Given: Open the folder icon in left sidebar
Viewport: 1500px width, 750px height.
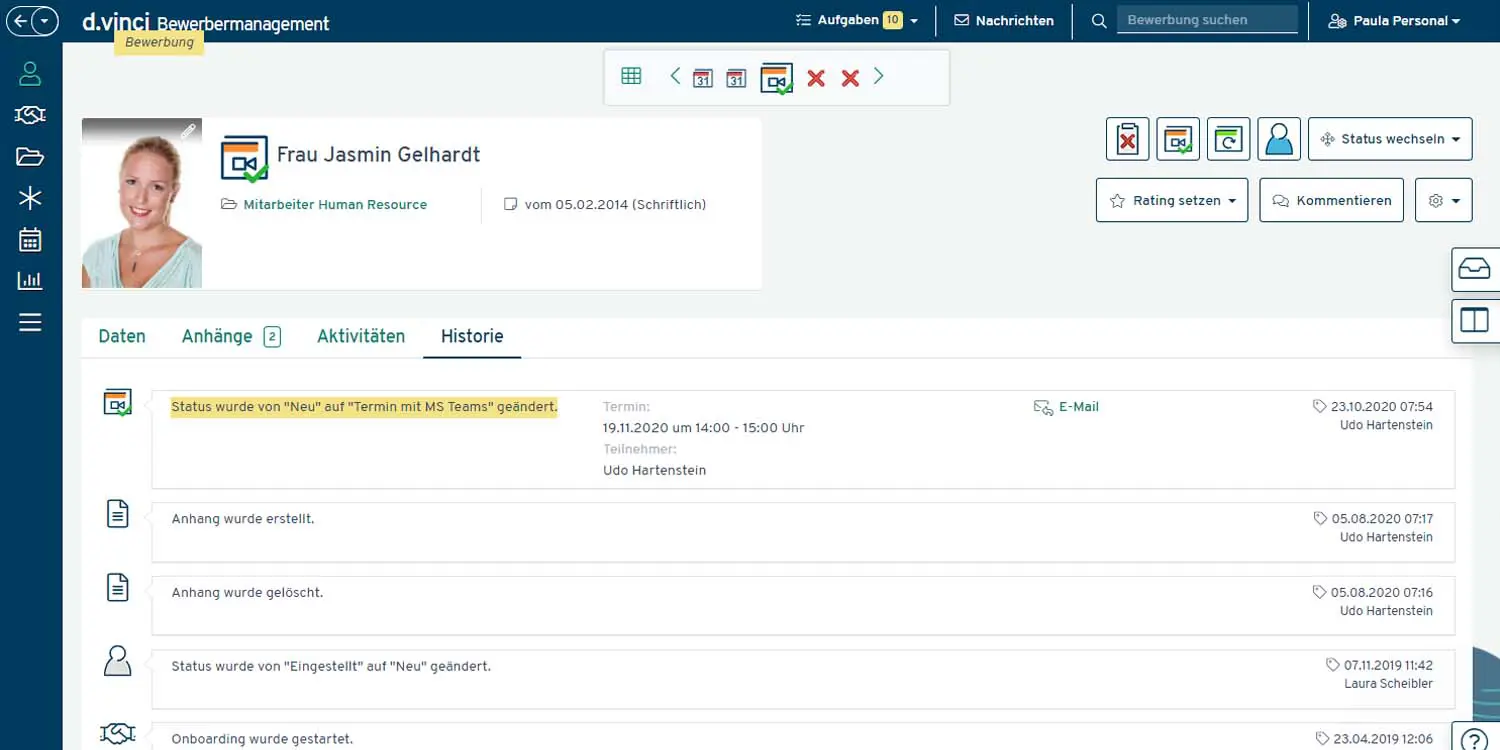Looking at the screenshot, I should click(x=30, y=157).
